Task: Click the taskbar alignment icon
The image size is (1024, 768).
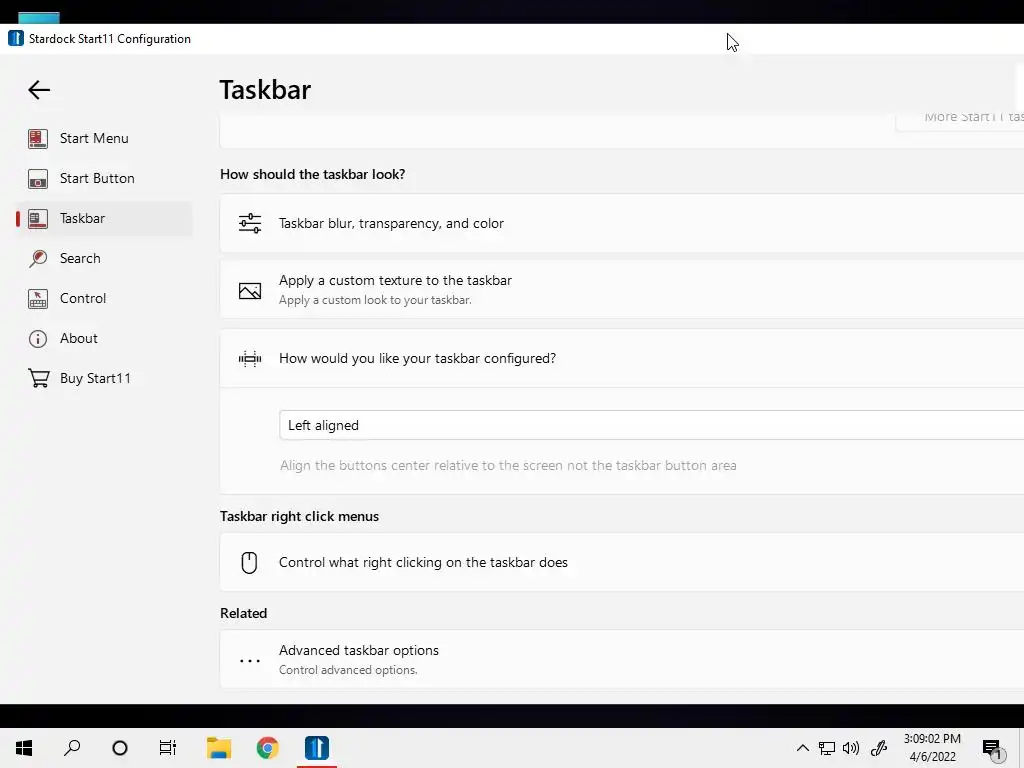Action: 249,359
